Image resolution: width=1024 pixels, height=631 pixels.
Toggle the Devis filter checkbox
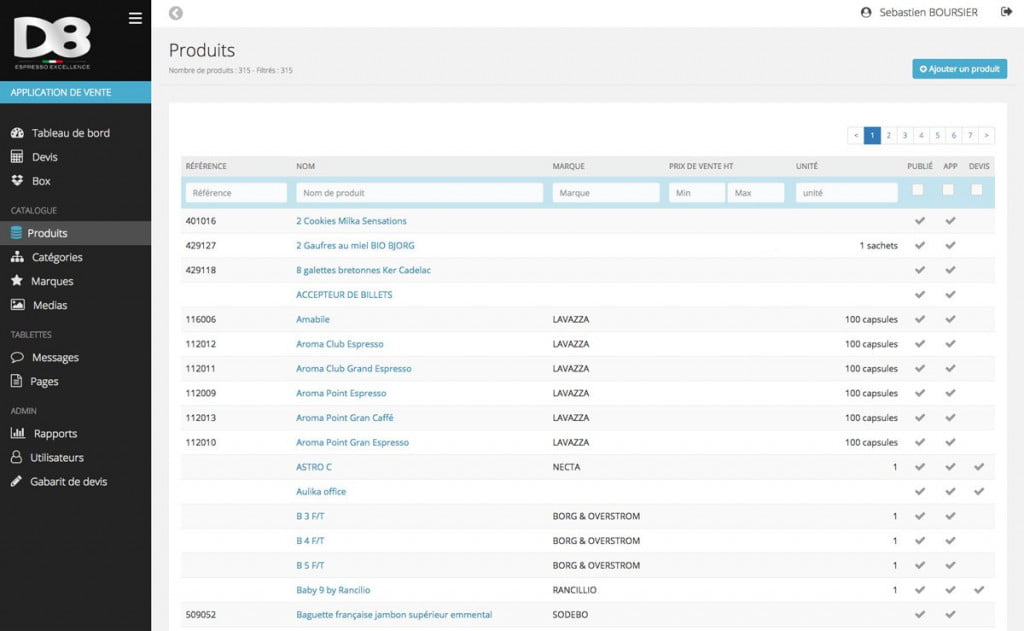tap(976, 189)
